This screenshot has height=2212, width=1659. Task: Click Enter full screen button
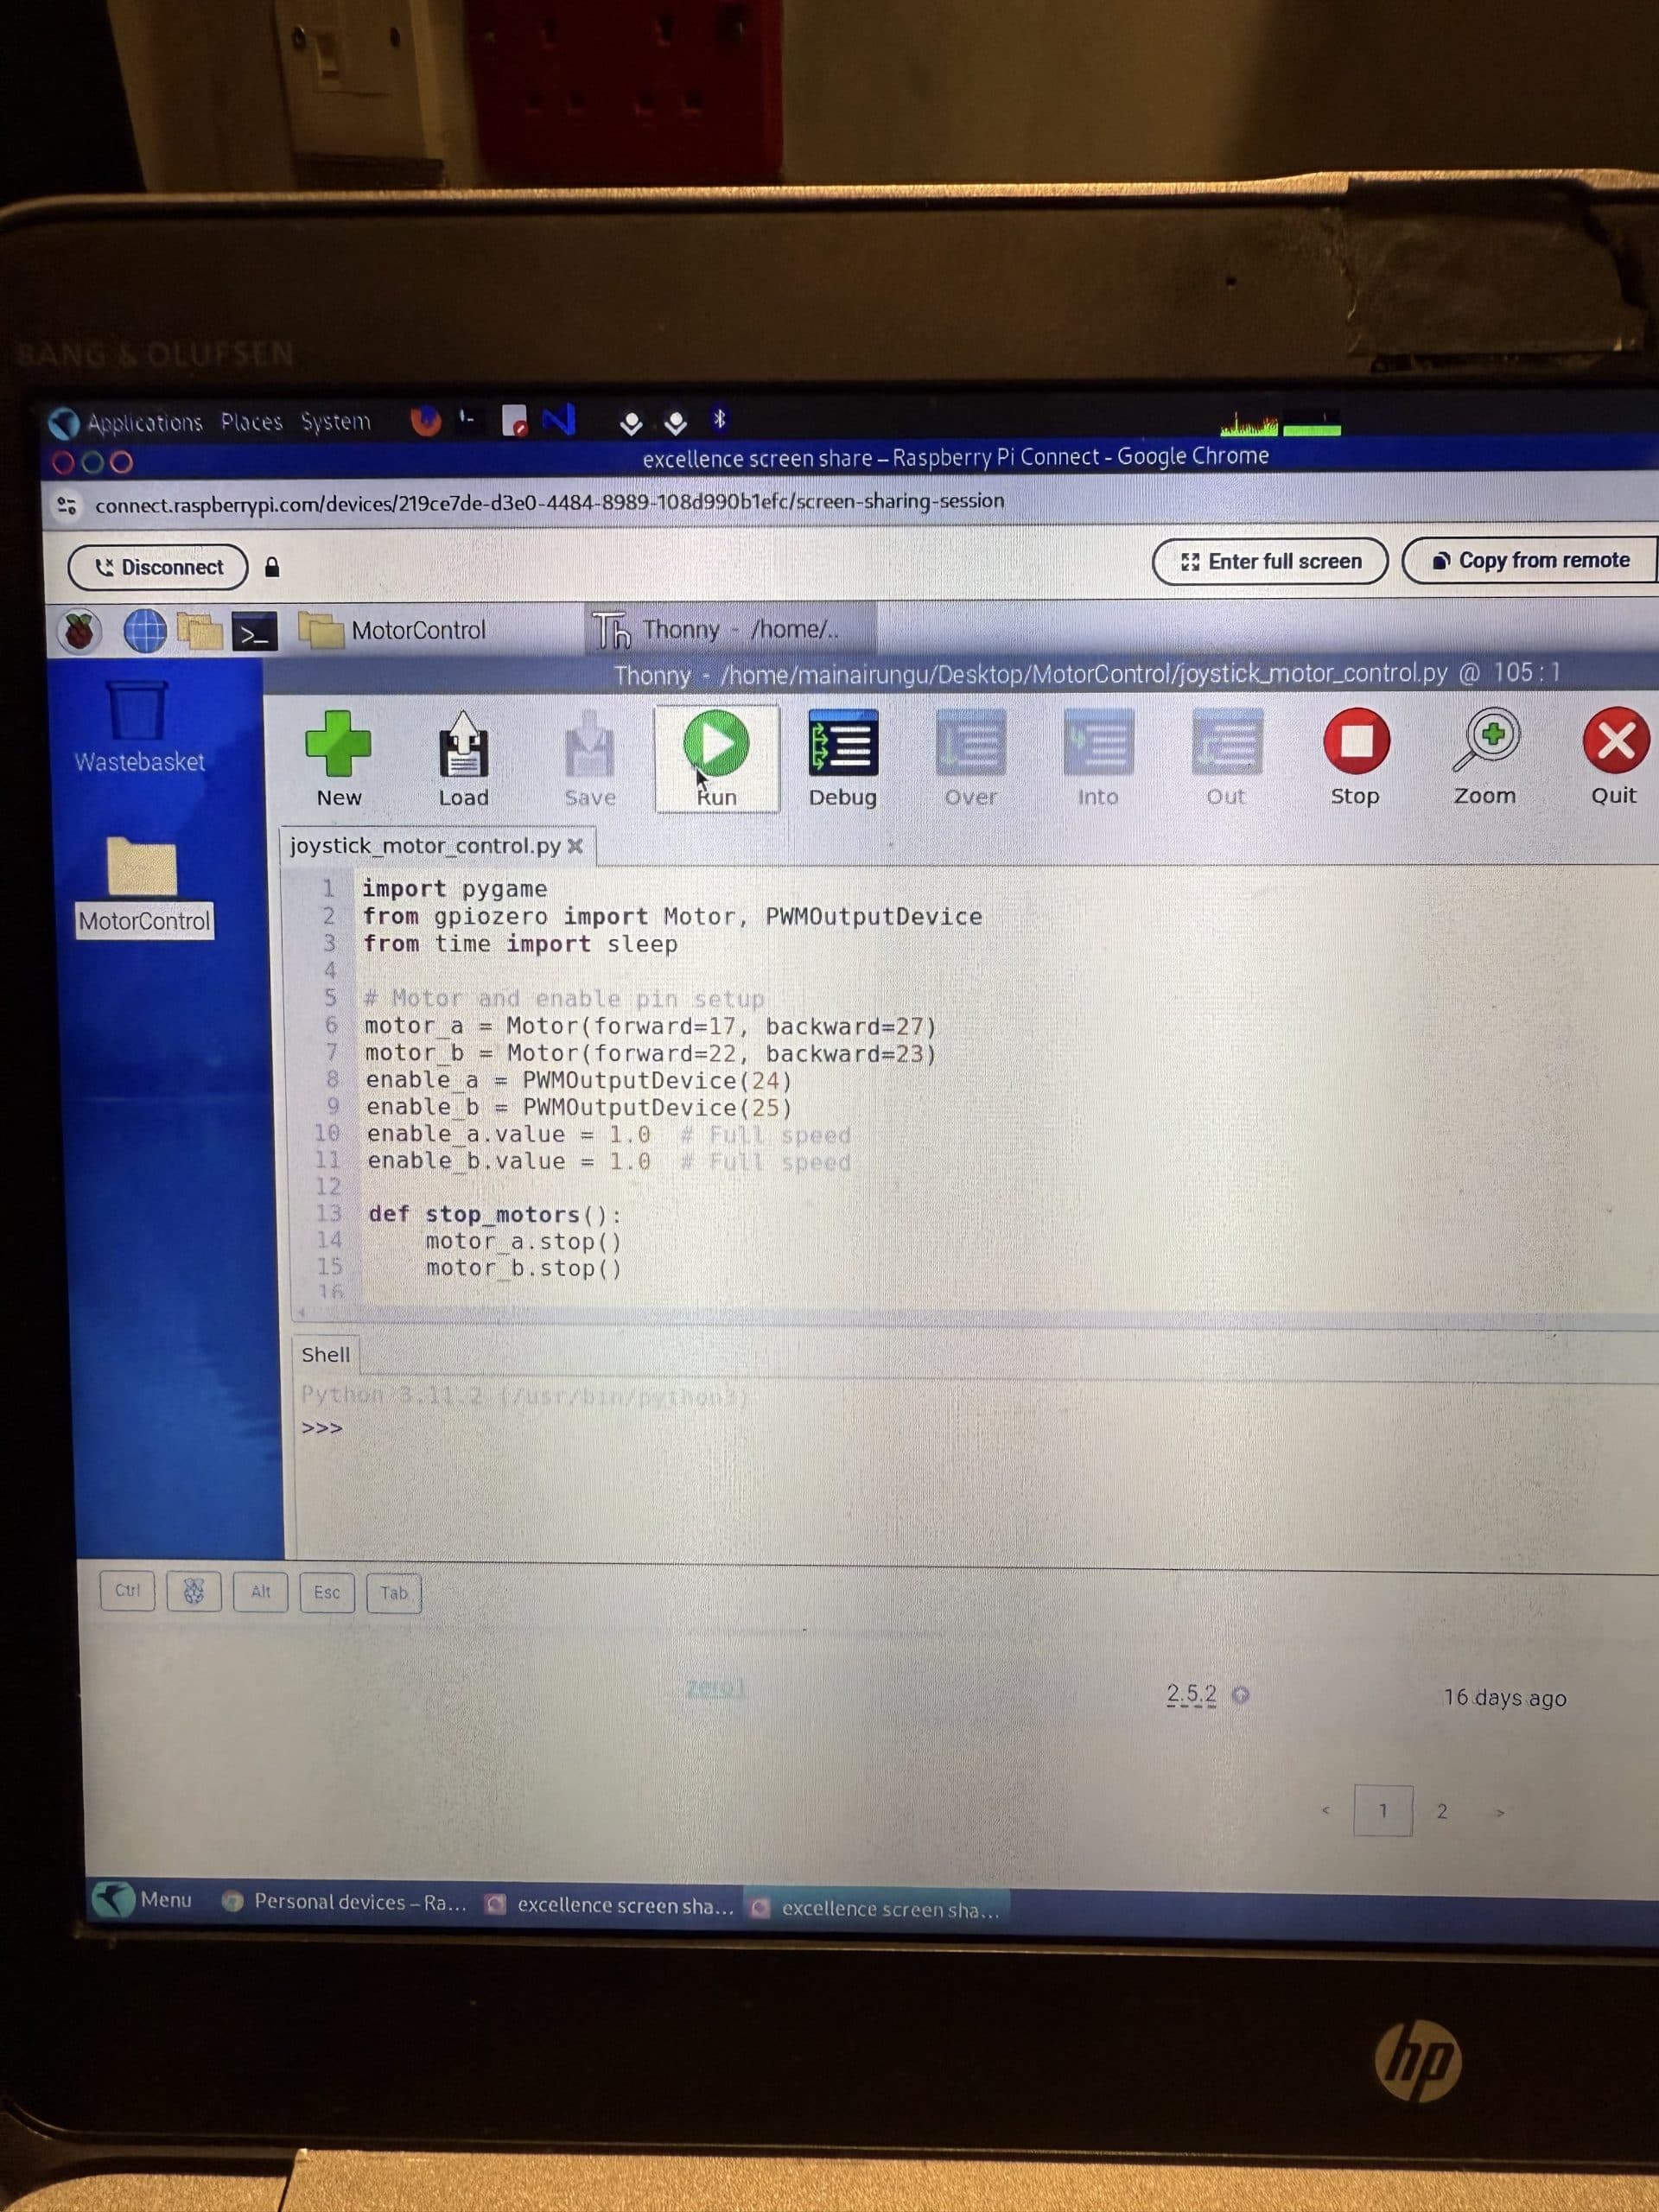[x=1269, y=562]
